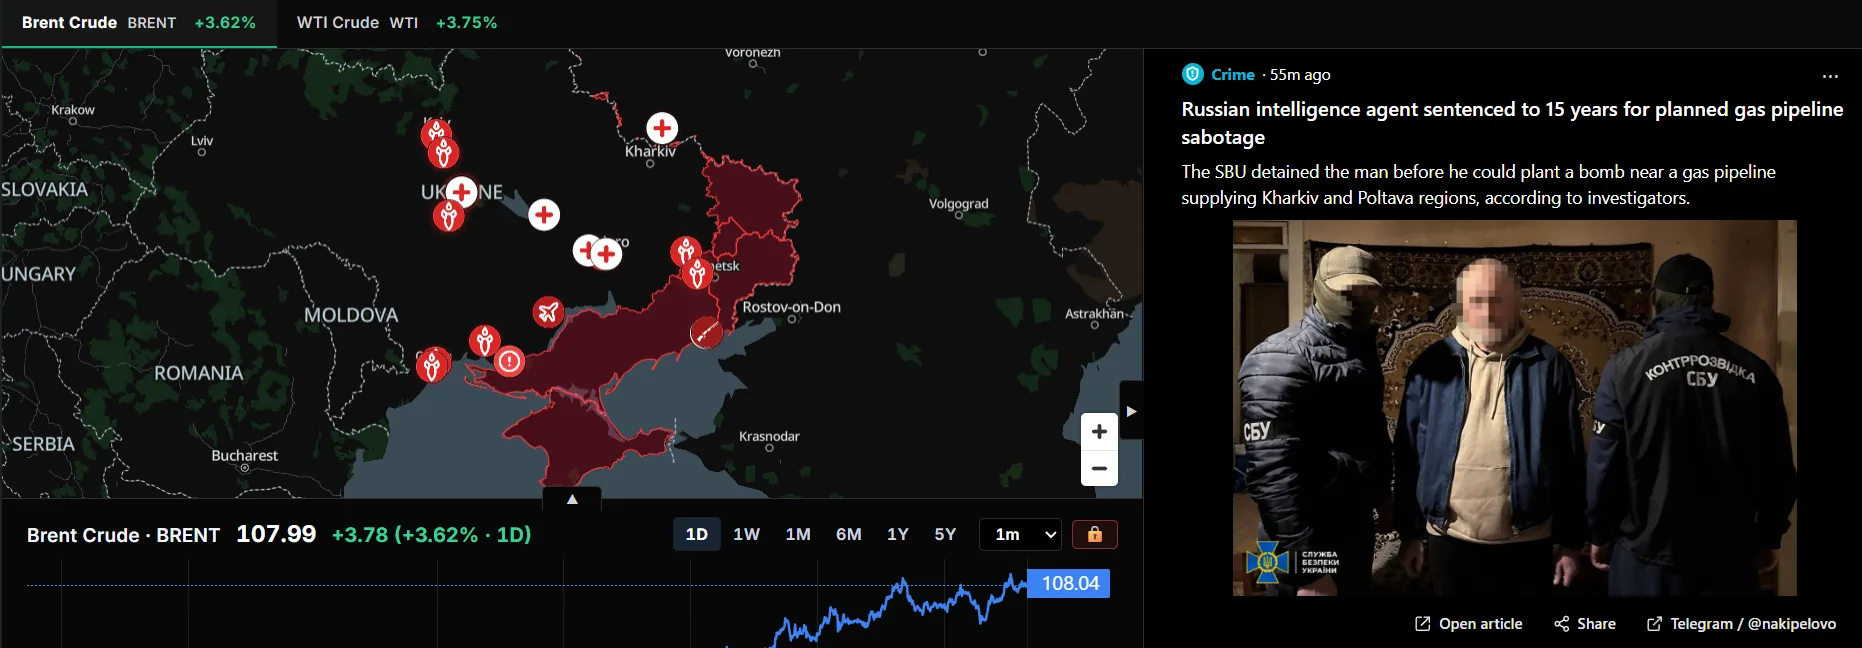Switch to the Brent Crude tab
Image resolution: width=1862 pixels, height=648 pixels.
138,23
